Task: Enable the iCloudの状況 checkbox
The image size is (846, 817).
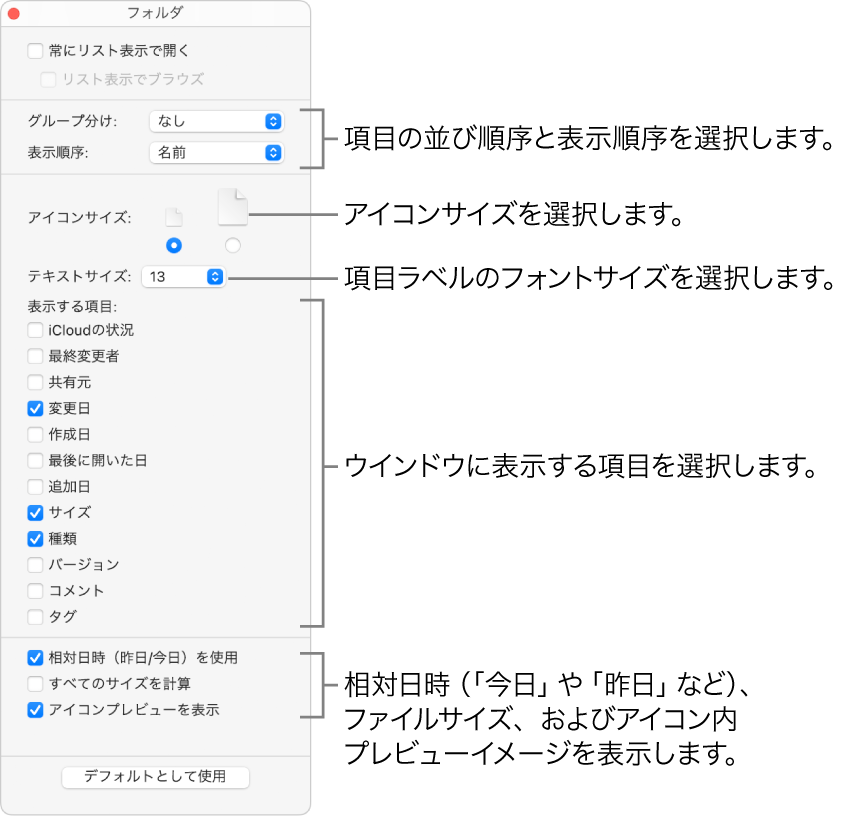Action: pos(34,330)
